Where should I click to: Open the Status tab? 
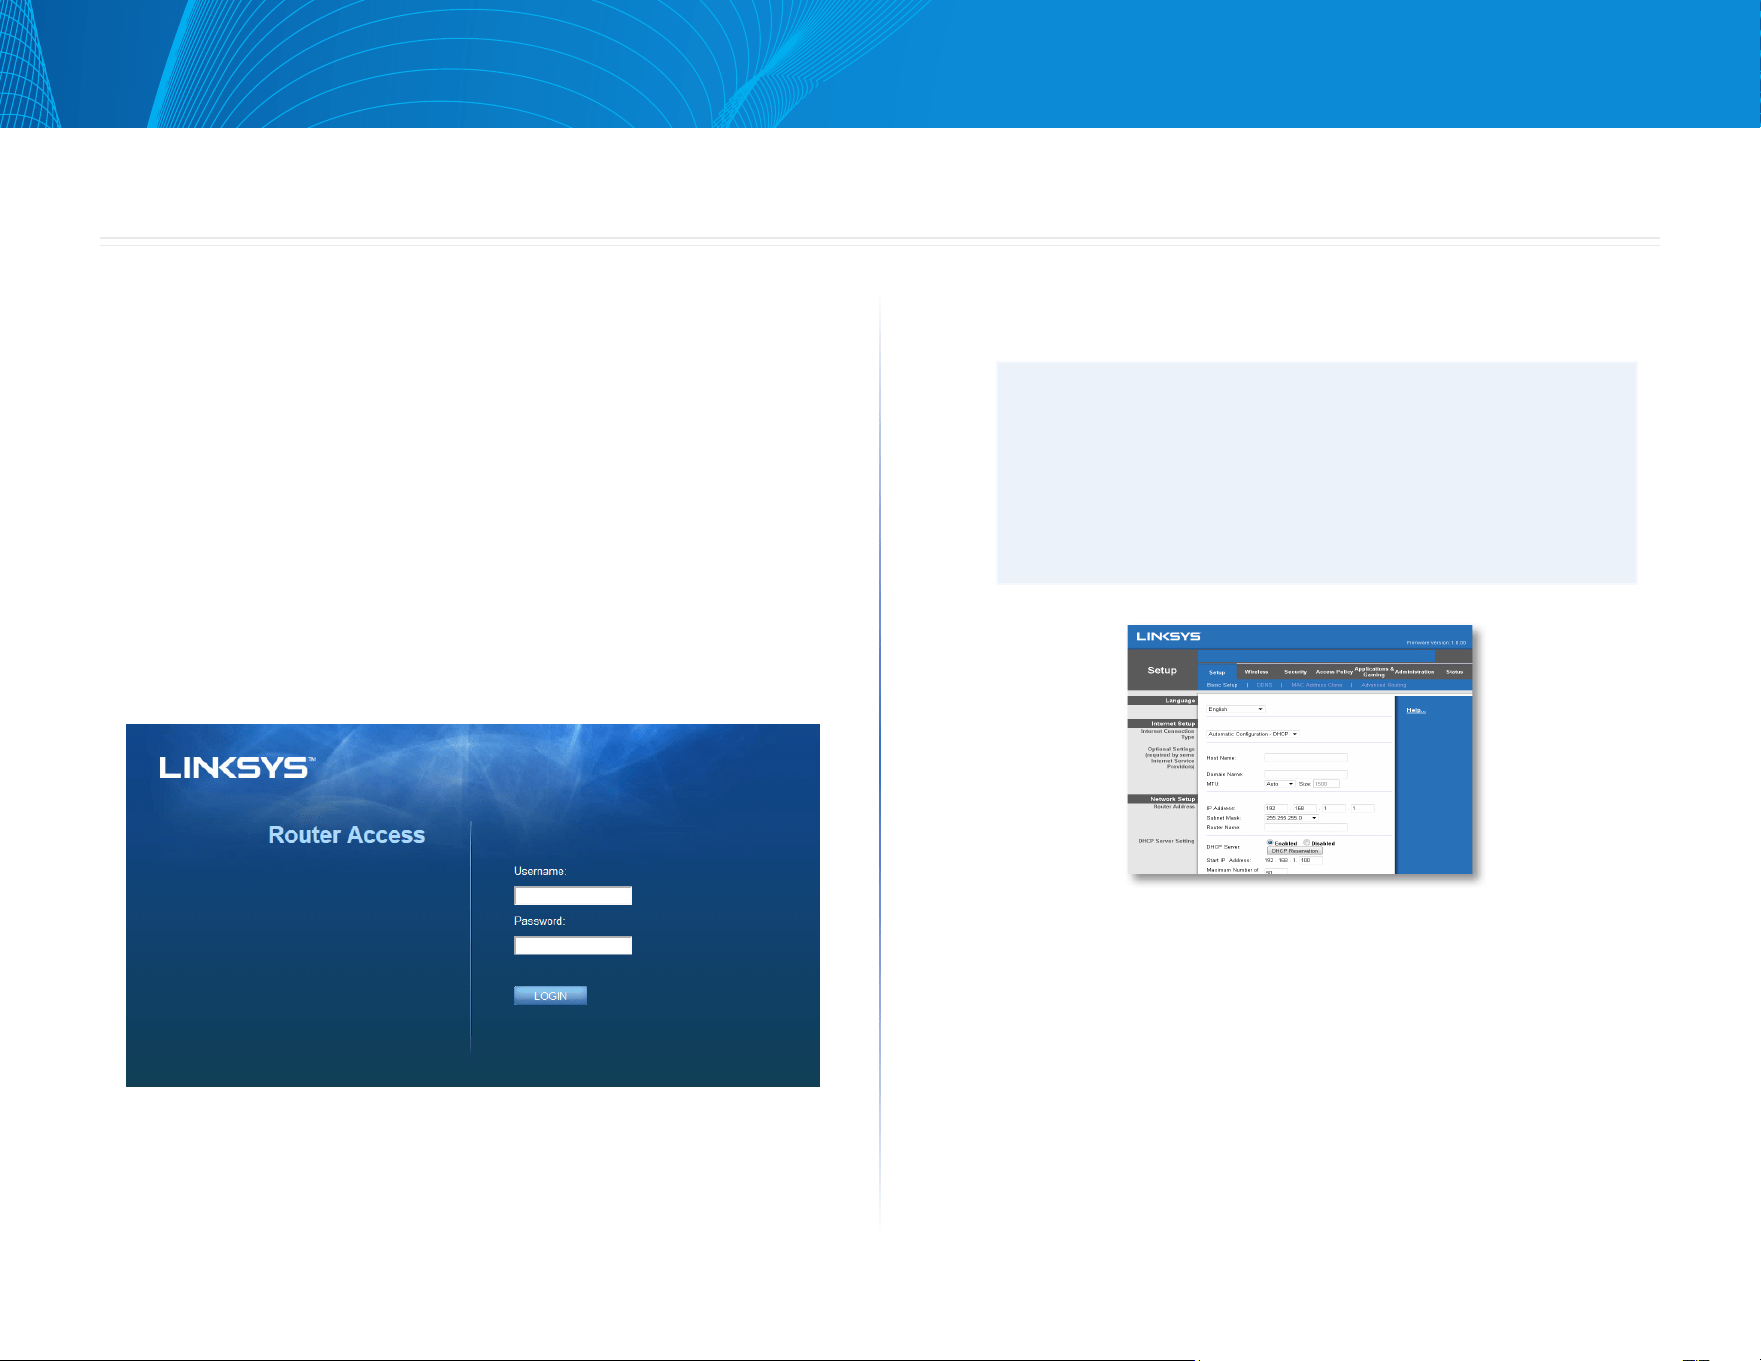(1454, 672)
